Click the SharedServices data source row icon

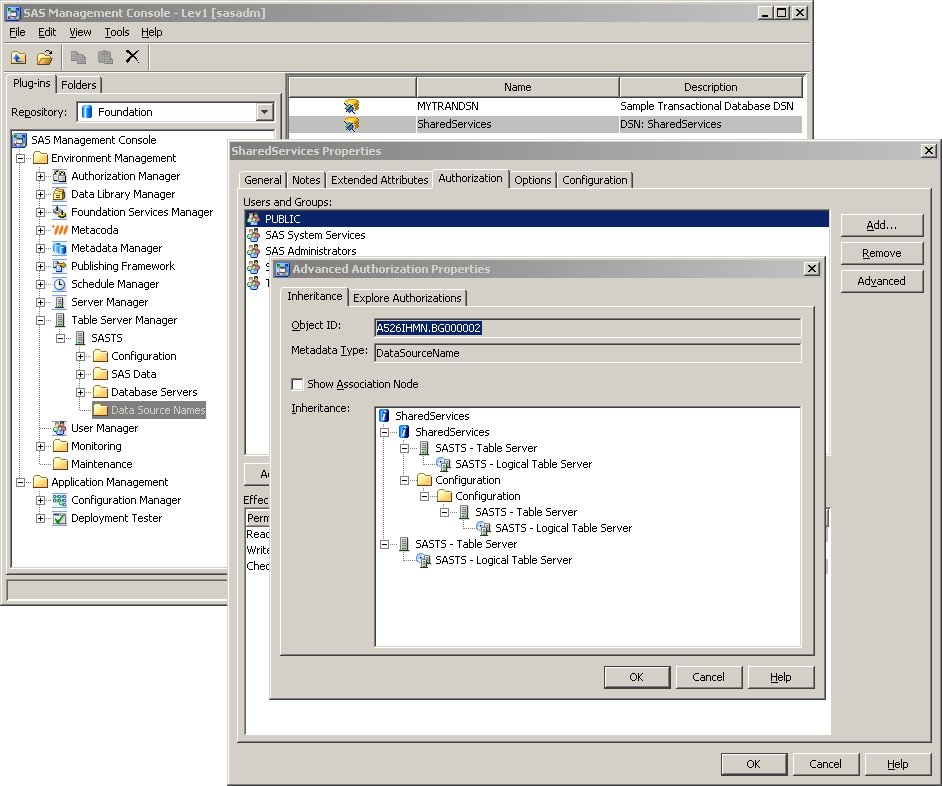351,124
